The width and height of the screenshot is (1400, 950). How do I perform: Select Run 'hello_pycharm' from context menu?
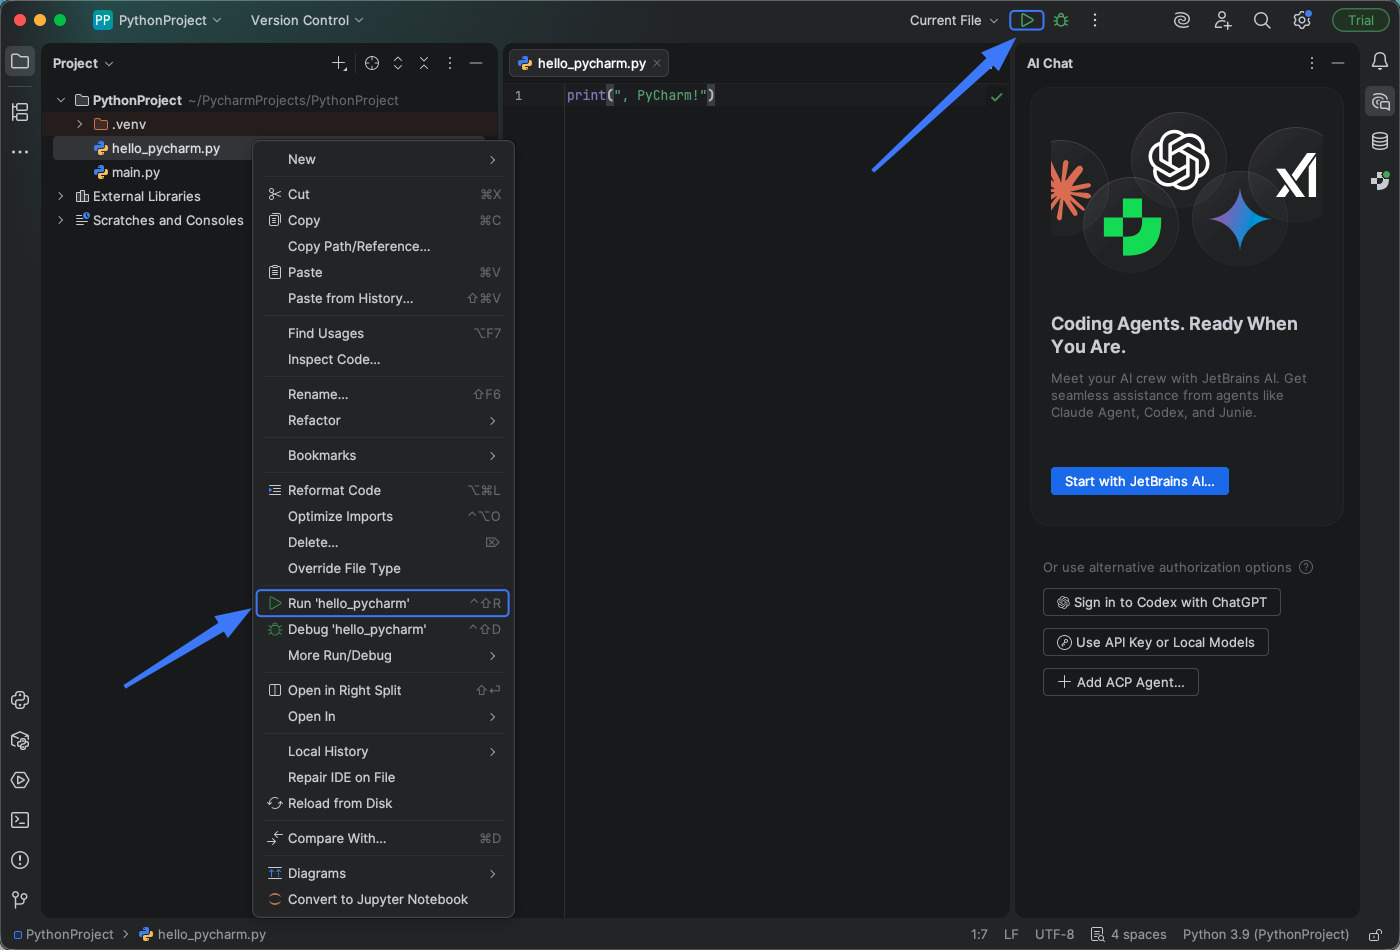383,603
